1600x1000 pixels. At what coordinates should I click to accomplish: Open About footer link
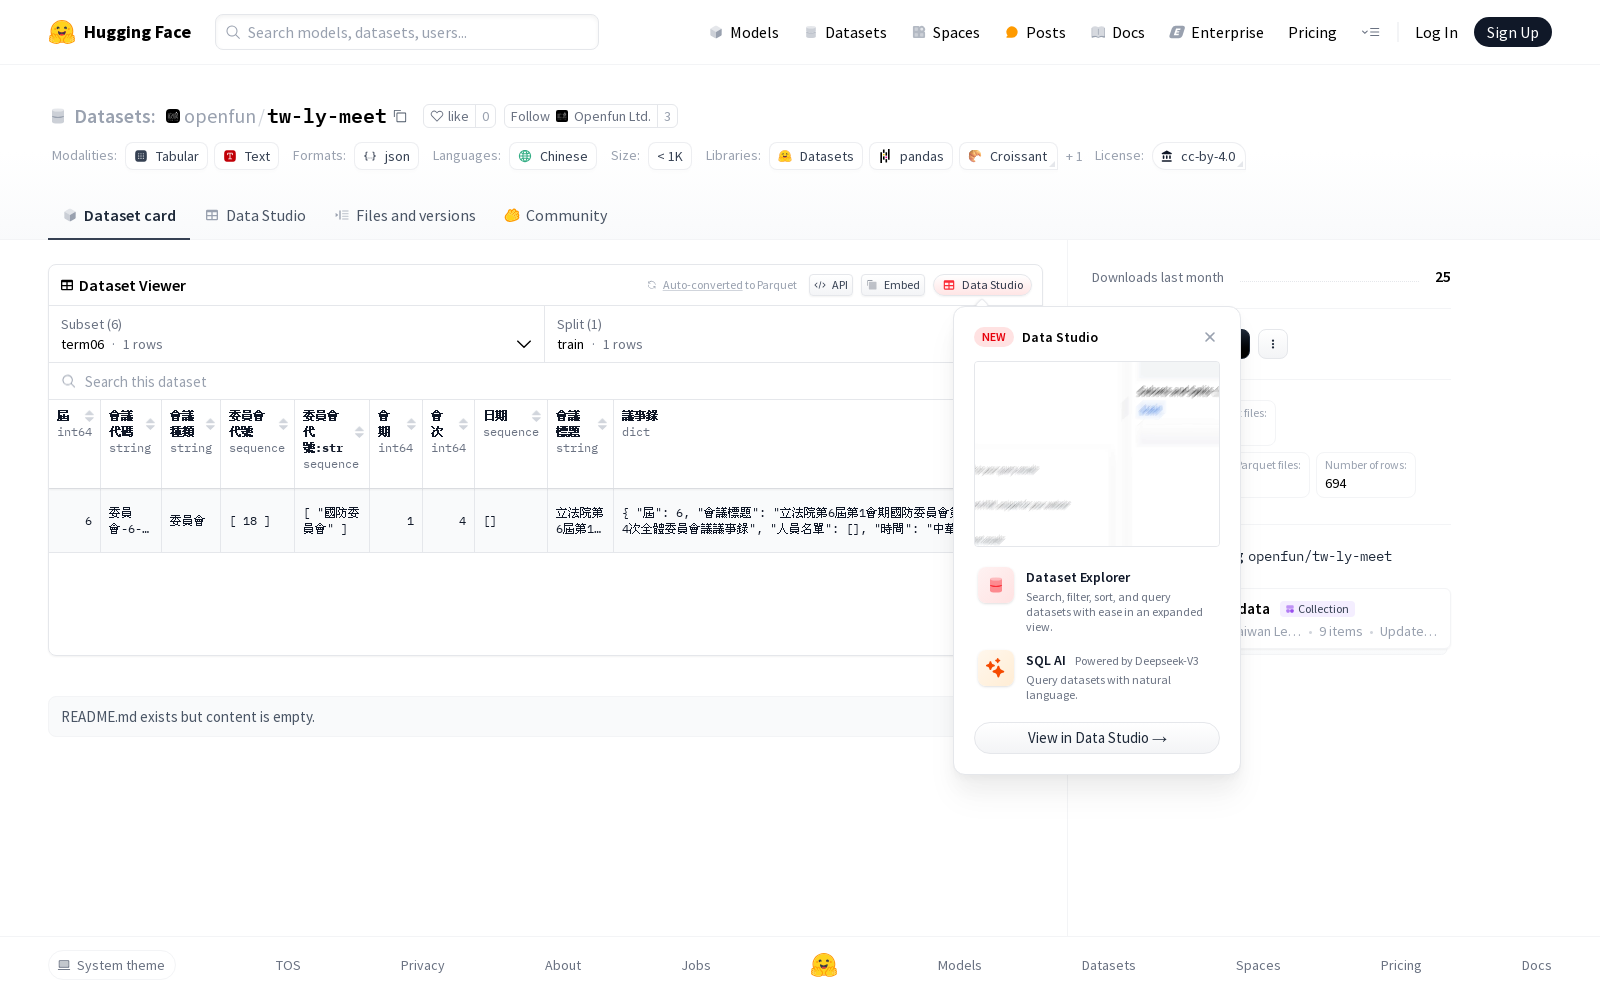563,965
